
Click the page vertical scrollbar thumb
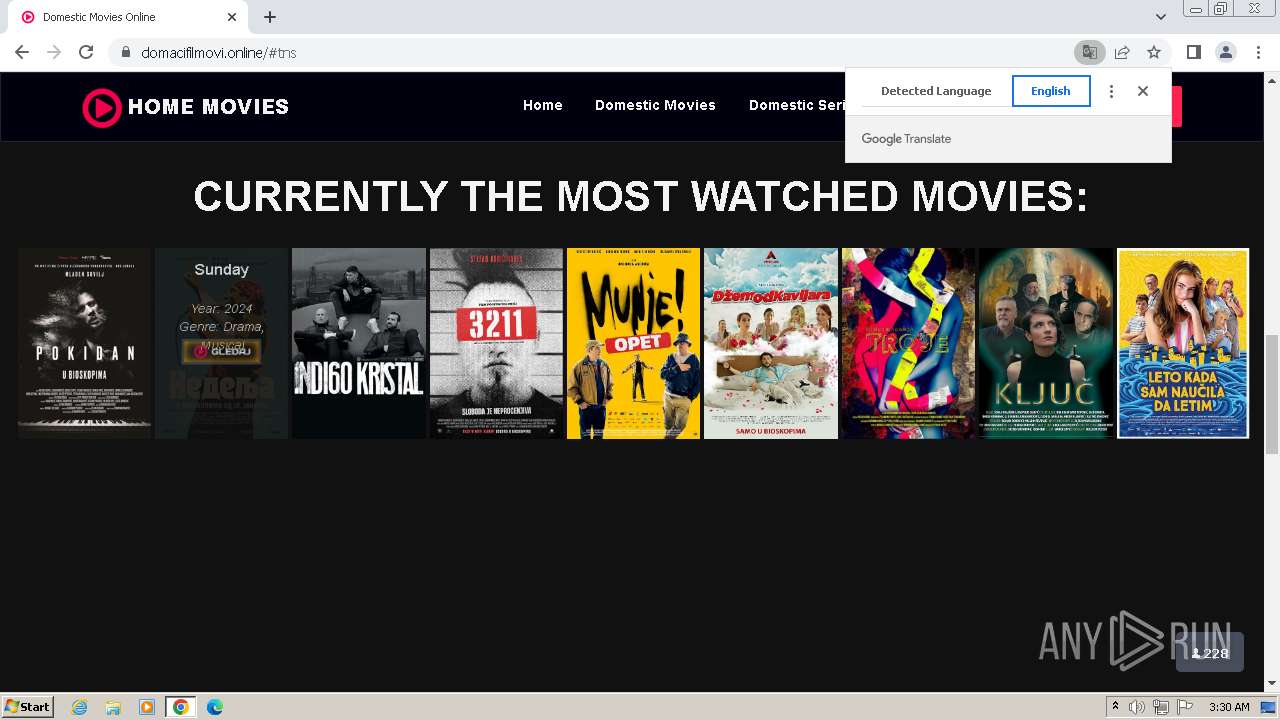coord(1272,394)
